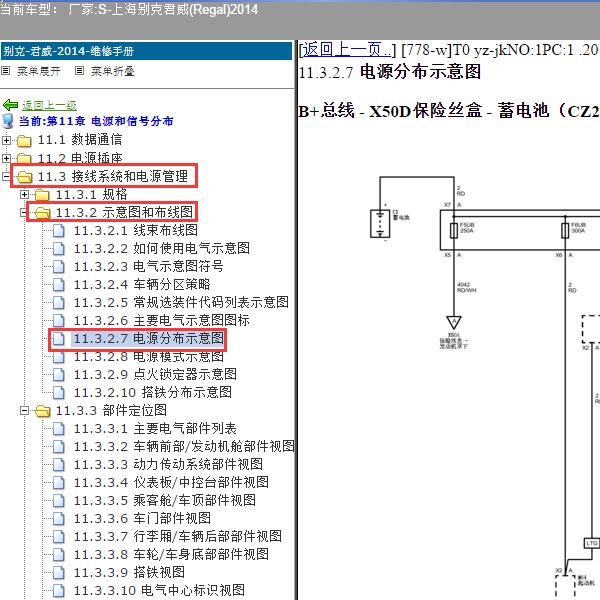This screenshot has height=600, width=600.
Task: Open 11.3.2.3 电气示意图符号 page
Action: pos(149,266)
